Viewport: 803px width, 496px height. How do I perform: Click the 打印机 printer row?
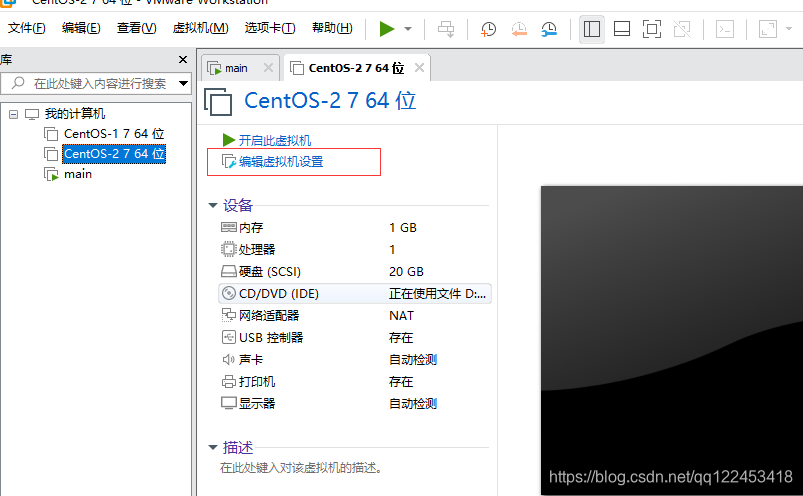tap(354, 382)
